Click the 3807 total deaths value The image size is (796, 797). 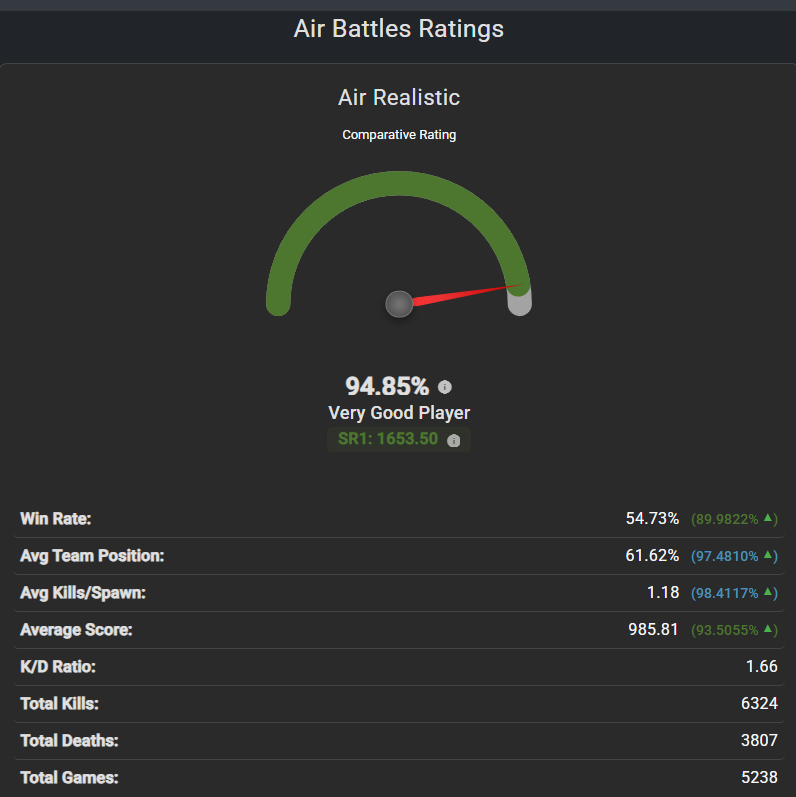pos(759,741)
